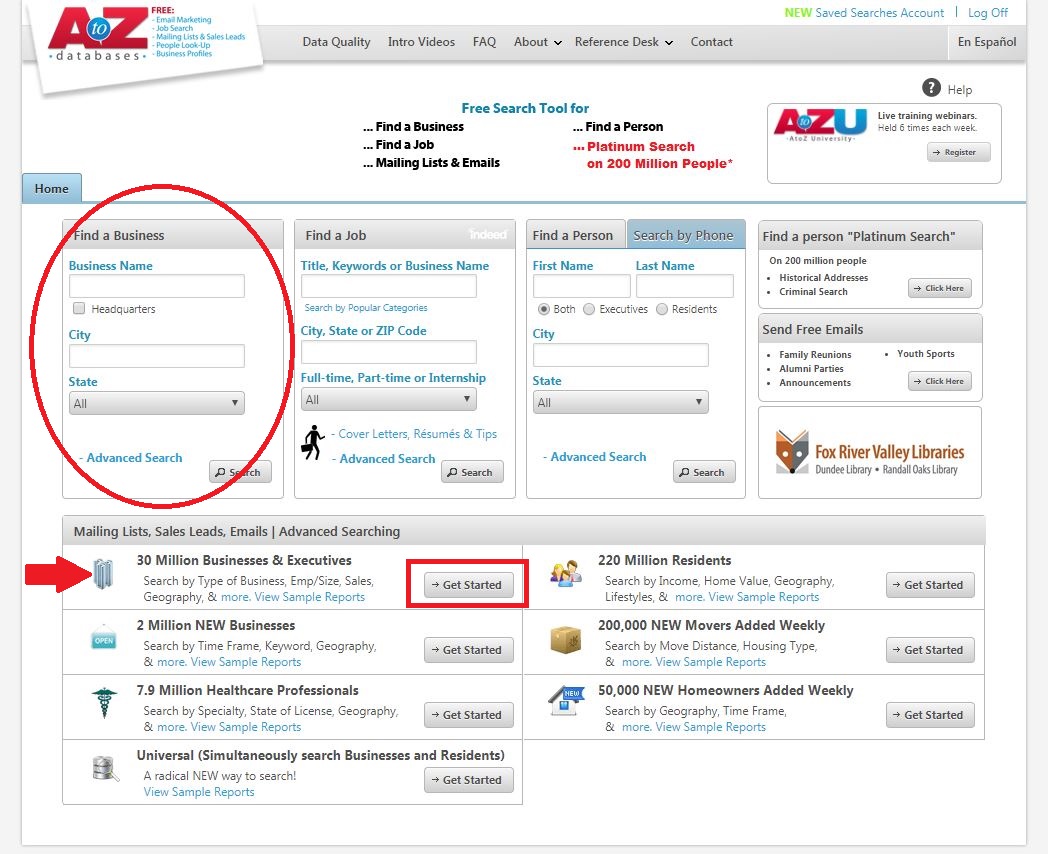Screen dimensions: 1048x854
Task: Click the New Homeowners house icon
Action: (x=566, y=702)
